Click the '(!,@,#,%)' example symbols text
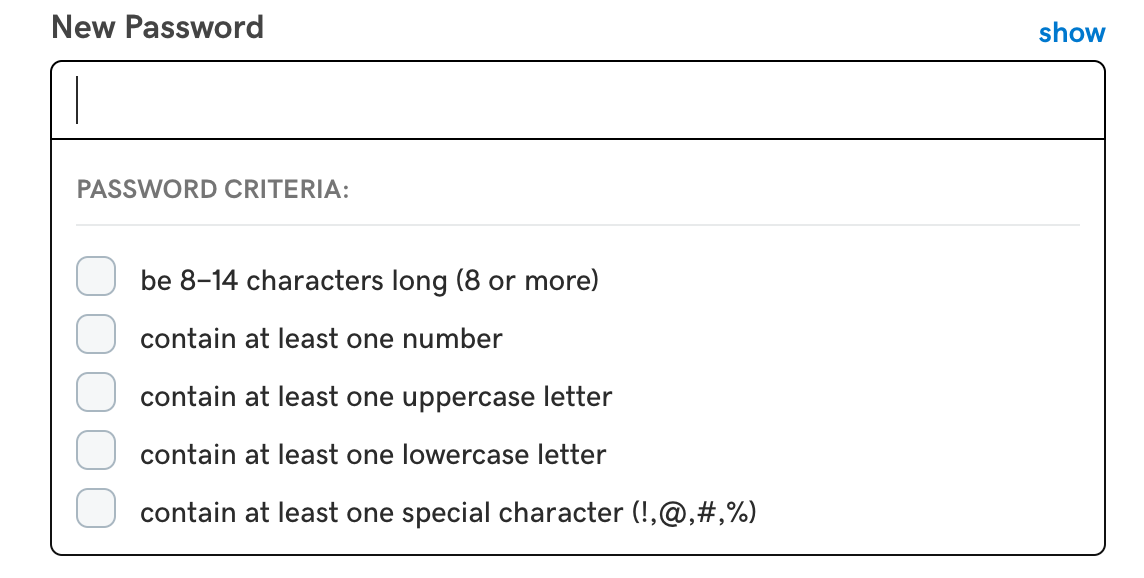This screenshot has width=1144, height=578. coord(694,513)
